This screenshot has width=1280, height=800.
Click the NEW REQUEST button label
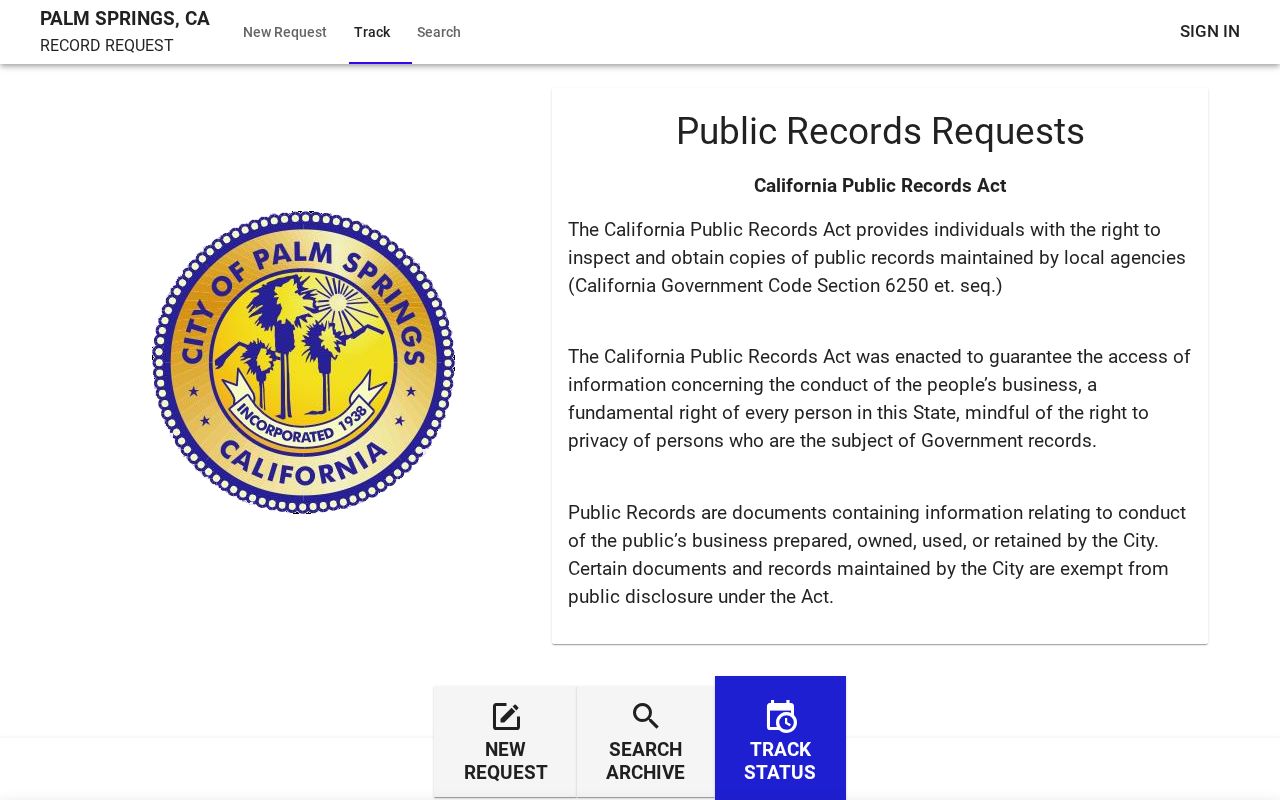click(x=506, y=761)
